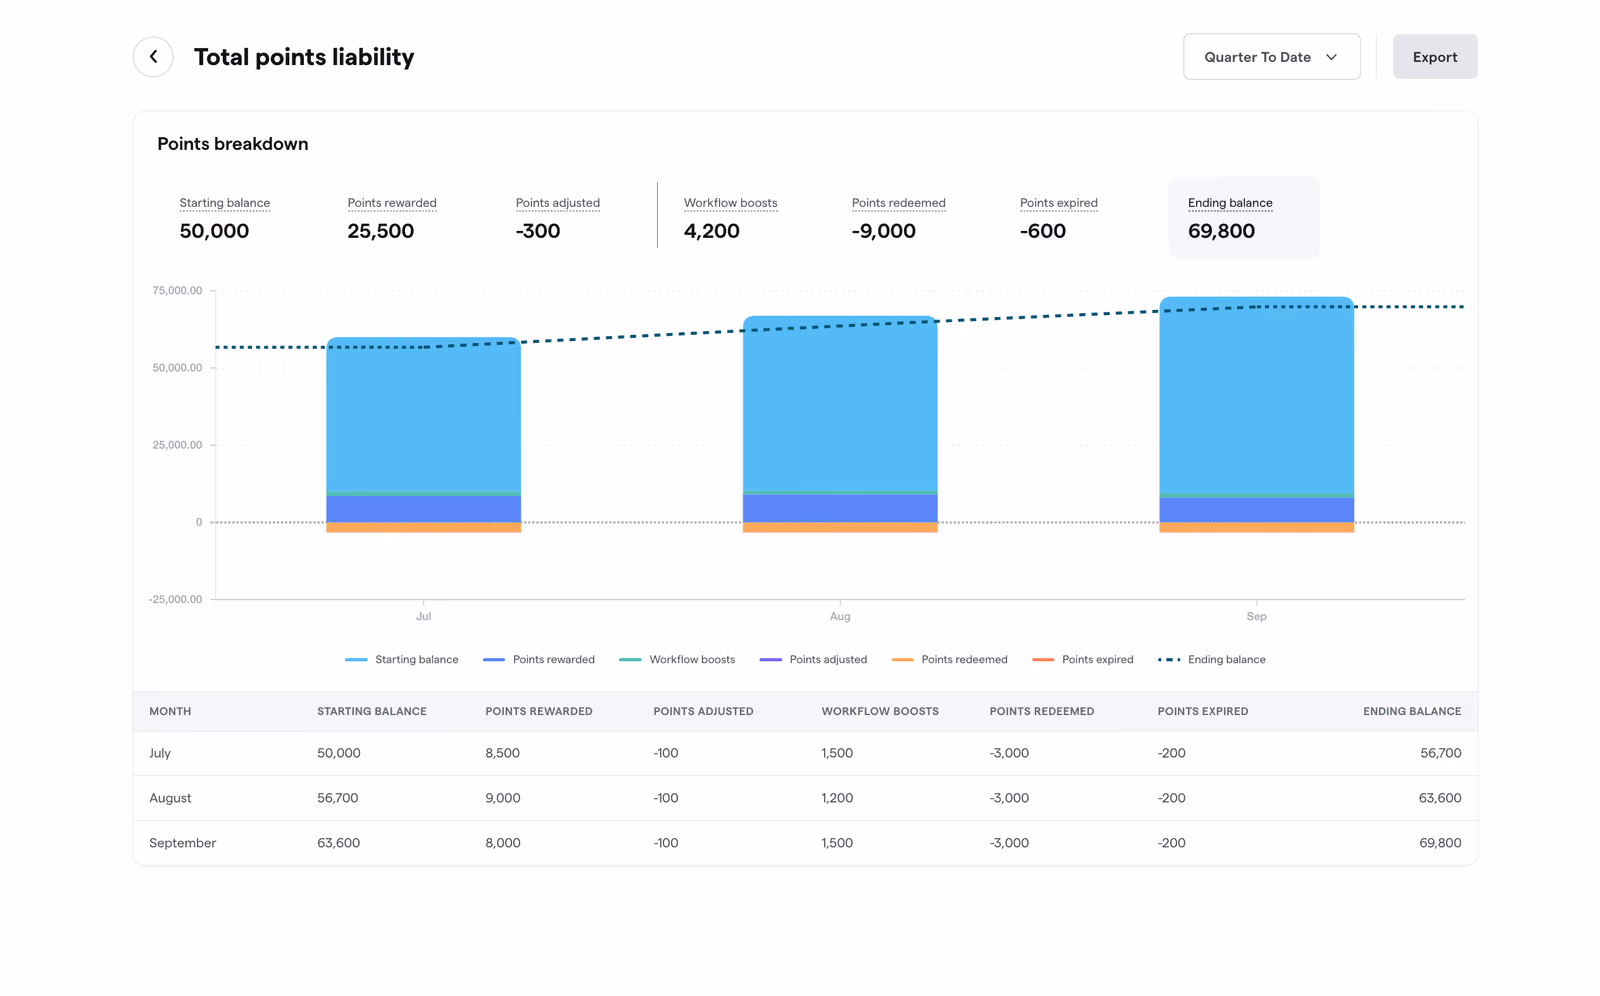Sort by ENDING BALANCE column header
Viewport: 1600px width, 996px height.
pyautogui.click(x=1412, y=712)
